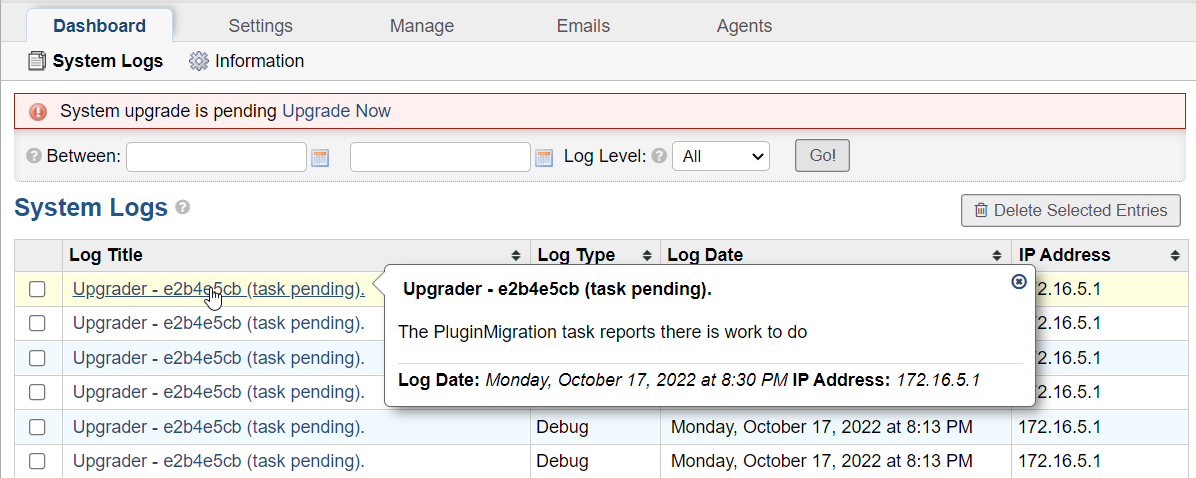Open the start date calendar picker
The image size is (1196, 478).
320,157
